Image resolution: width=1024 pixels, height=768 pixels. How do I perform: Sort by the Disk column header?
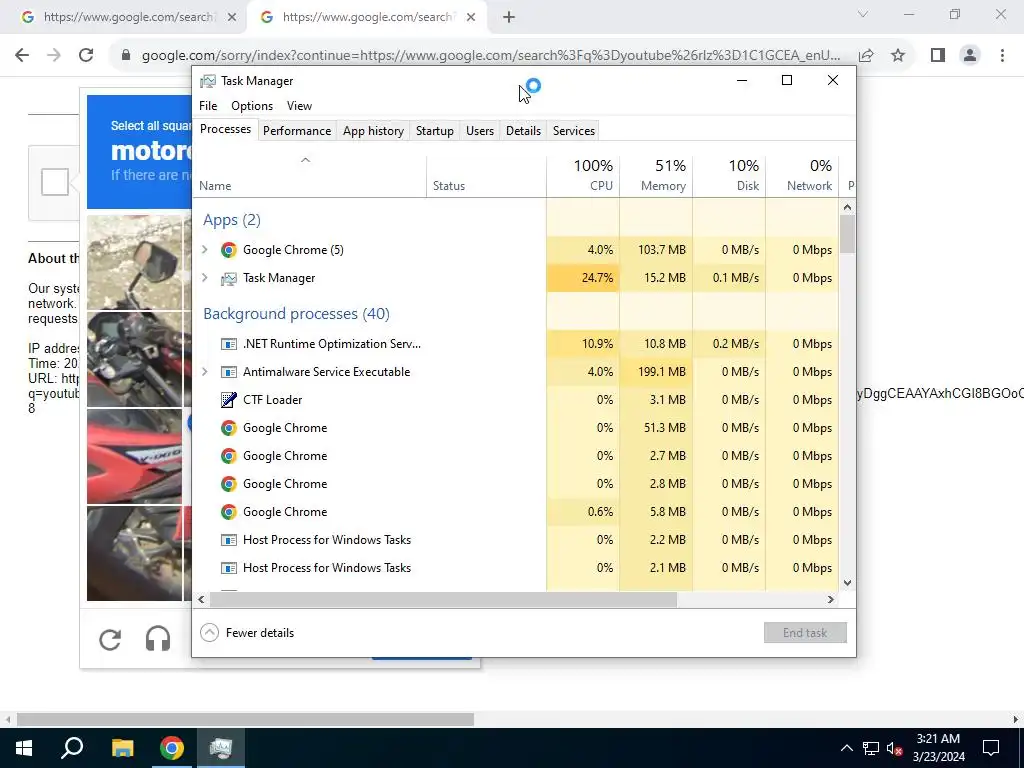pos(729,175)
